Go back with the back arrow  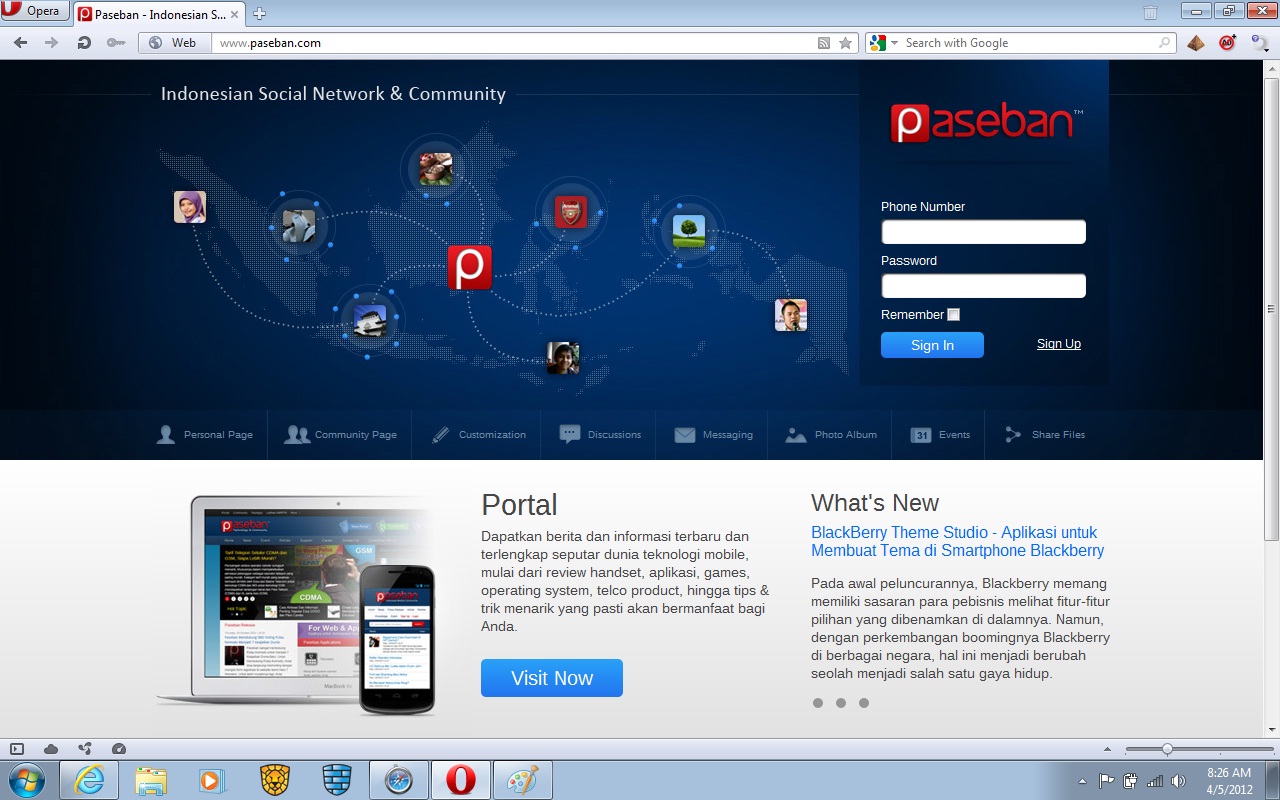[x=20, y=43]
